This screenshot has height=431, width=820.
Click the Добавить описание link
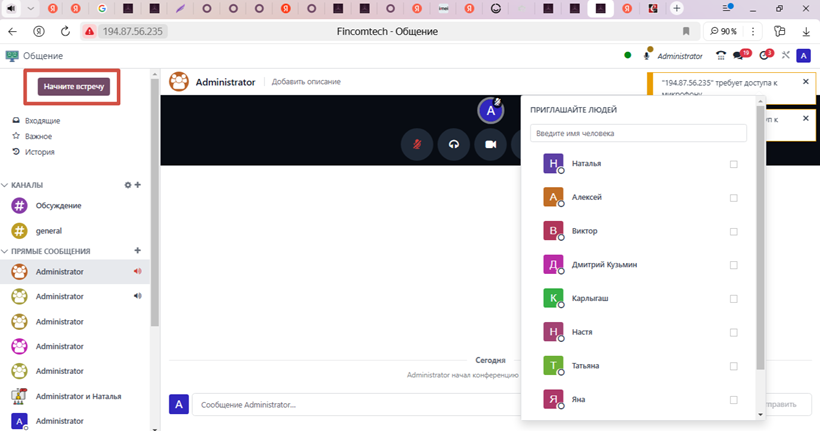[306, 81]
